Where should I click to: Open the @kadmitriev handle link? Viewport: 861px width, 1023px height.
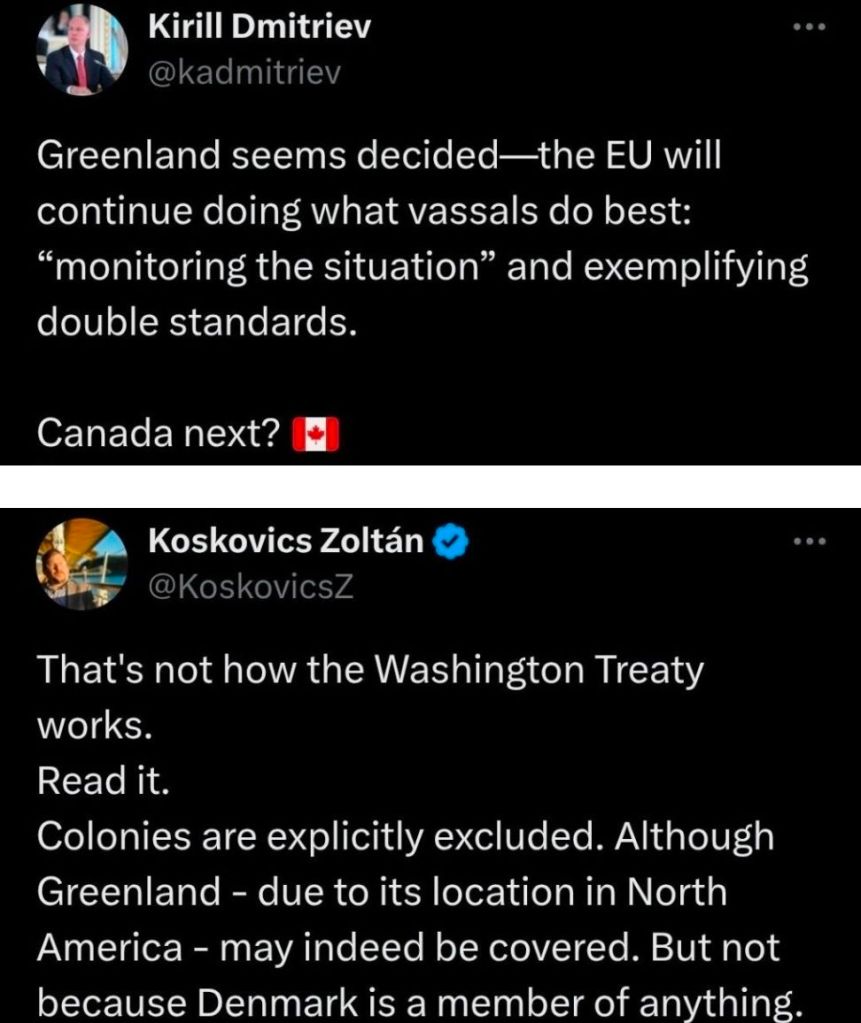click(244, 73)
